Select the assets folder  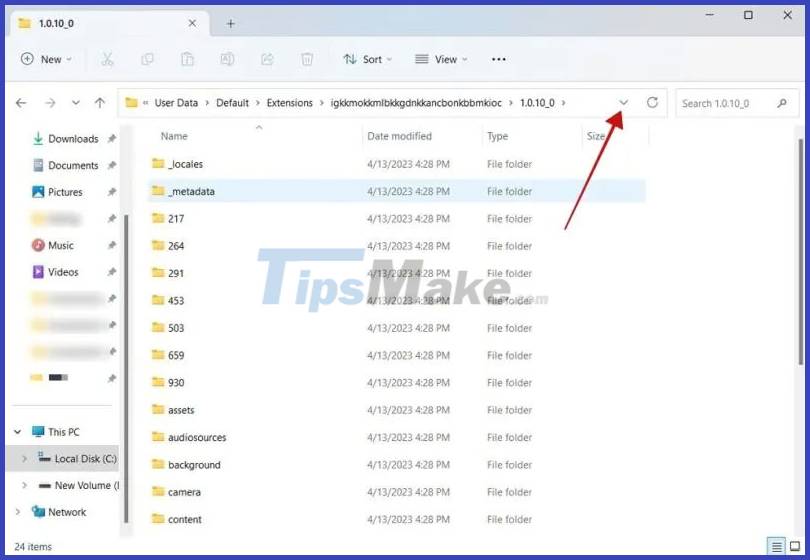397,410
